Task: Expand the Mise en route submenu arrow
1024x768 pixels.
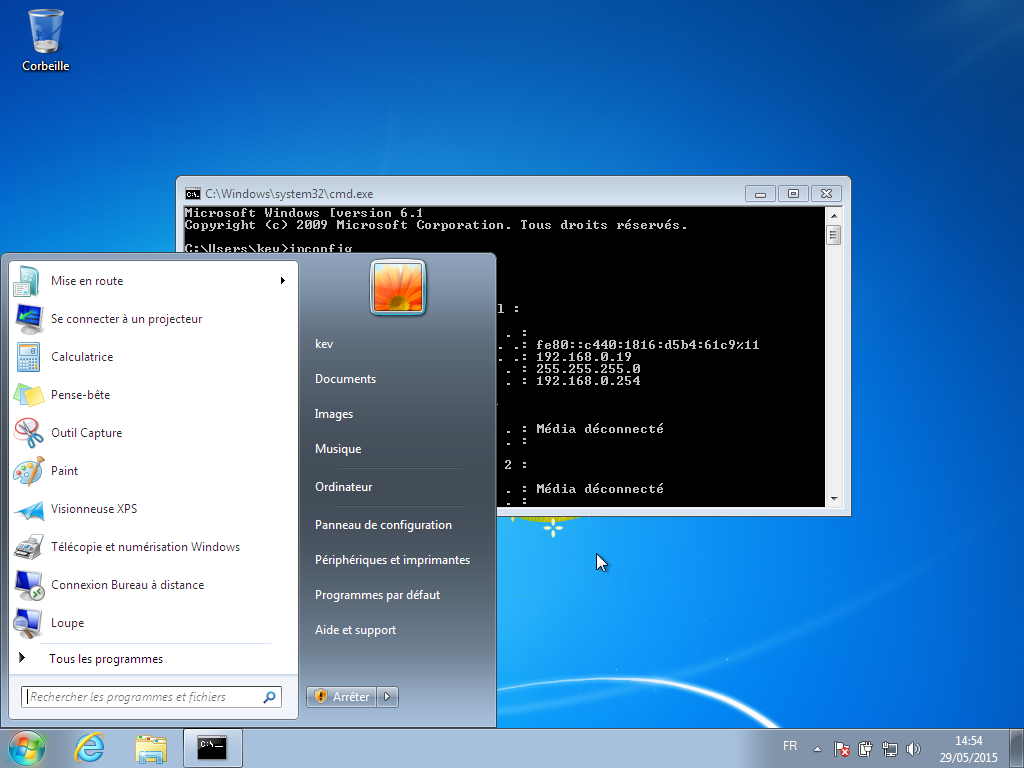Action: click(283, 281)
